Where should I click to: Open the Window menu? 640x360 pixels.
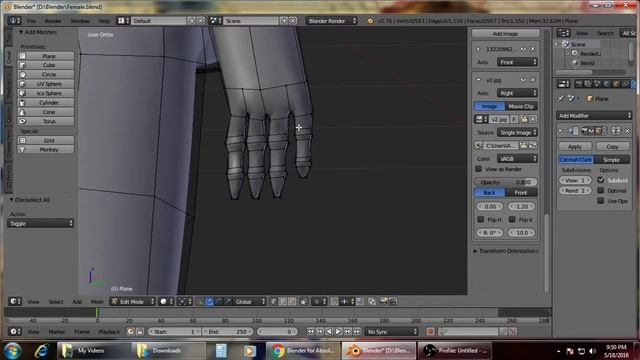click(80, 21)
